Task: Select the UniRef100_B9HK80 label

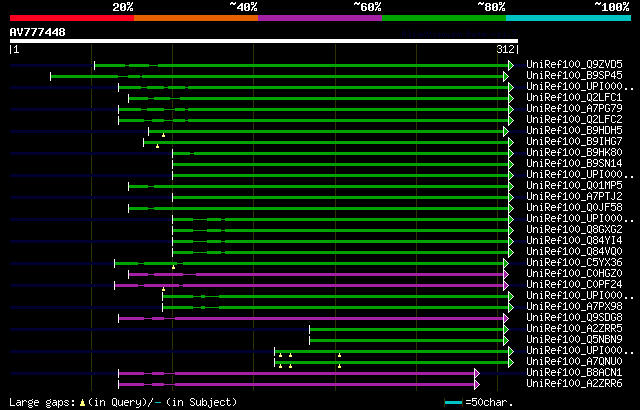Action: [574, 153]
